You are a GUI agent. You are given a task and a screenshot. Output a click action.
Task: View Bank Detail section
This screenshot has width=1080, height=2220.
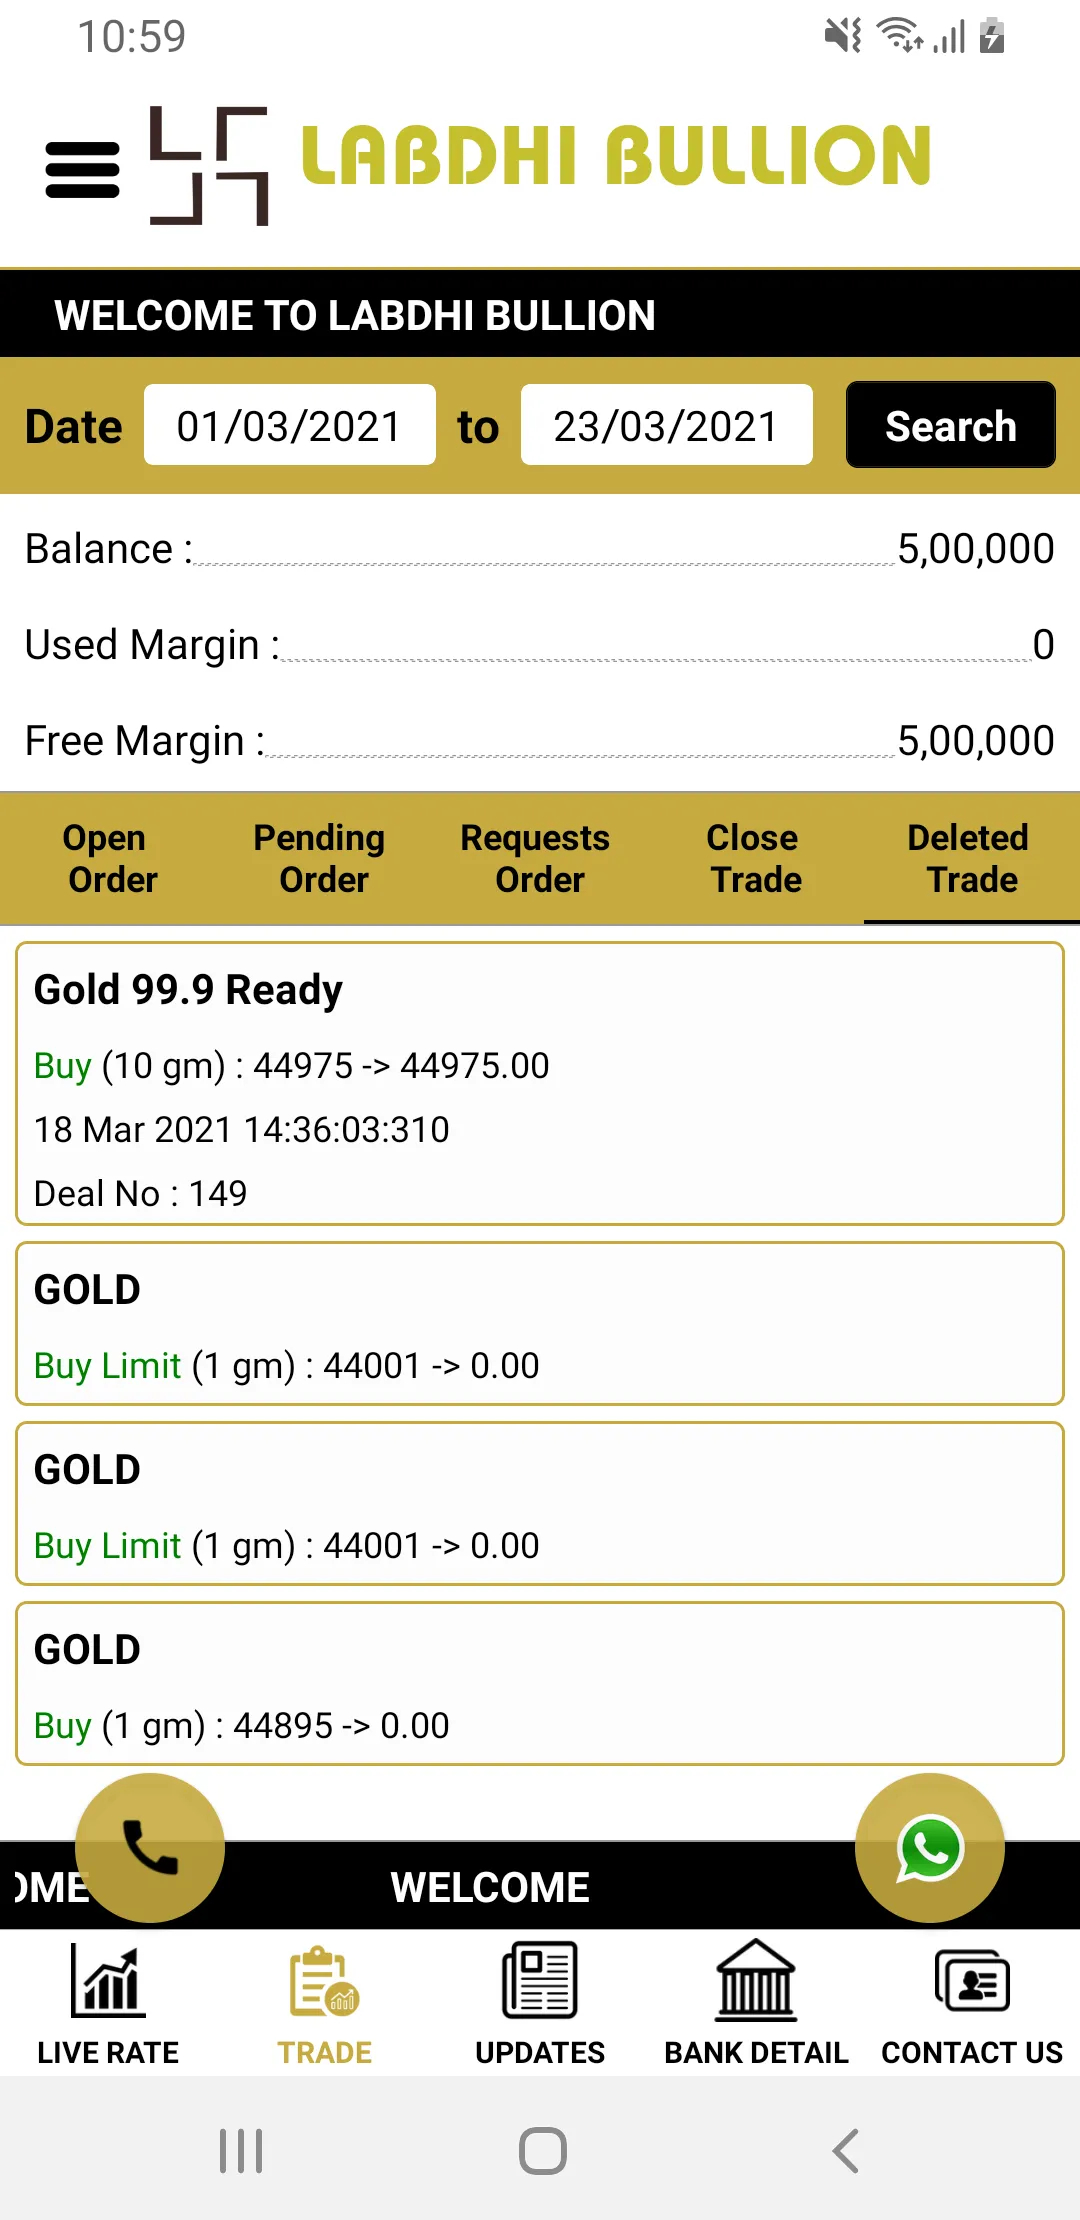756,2003
